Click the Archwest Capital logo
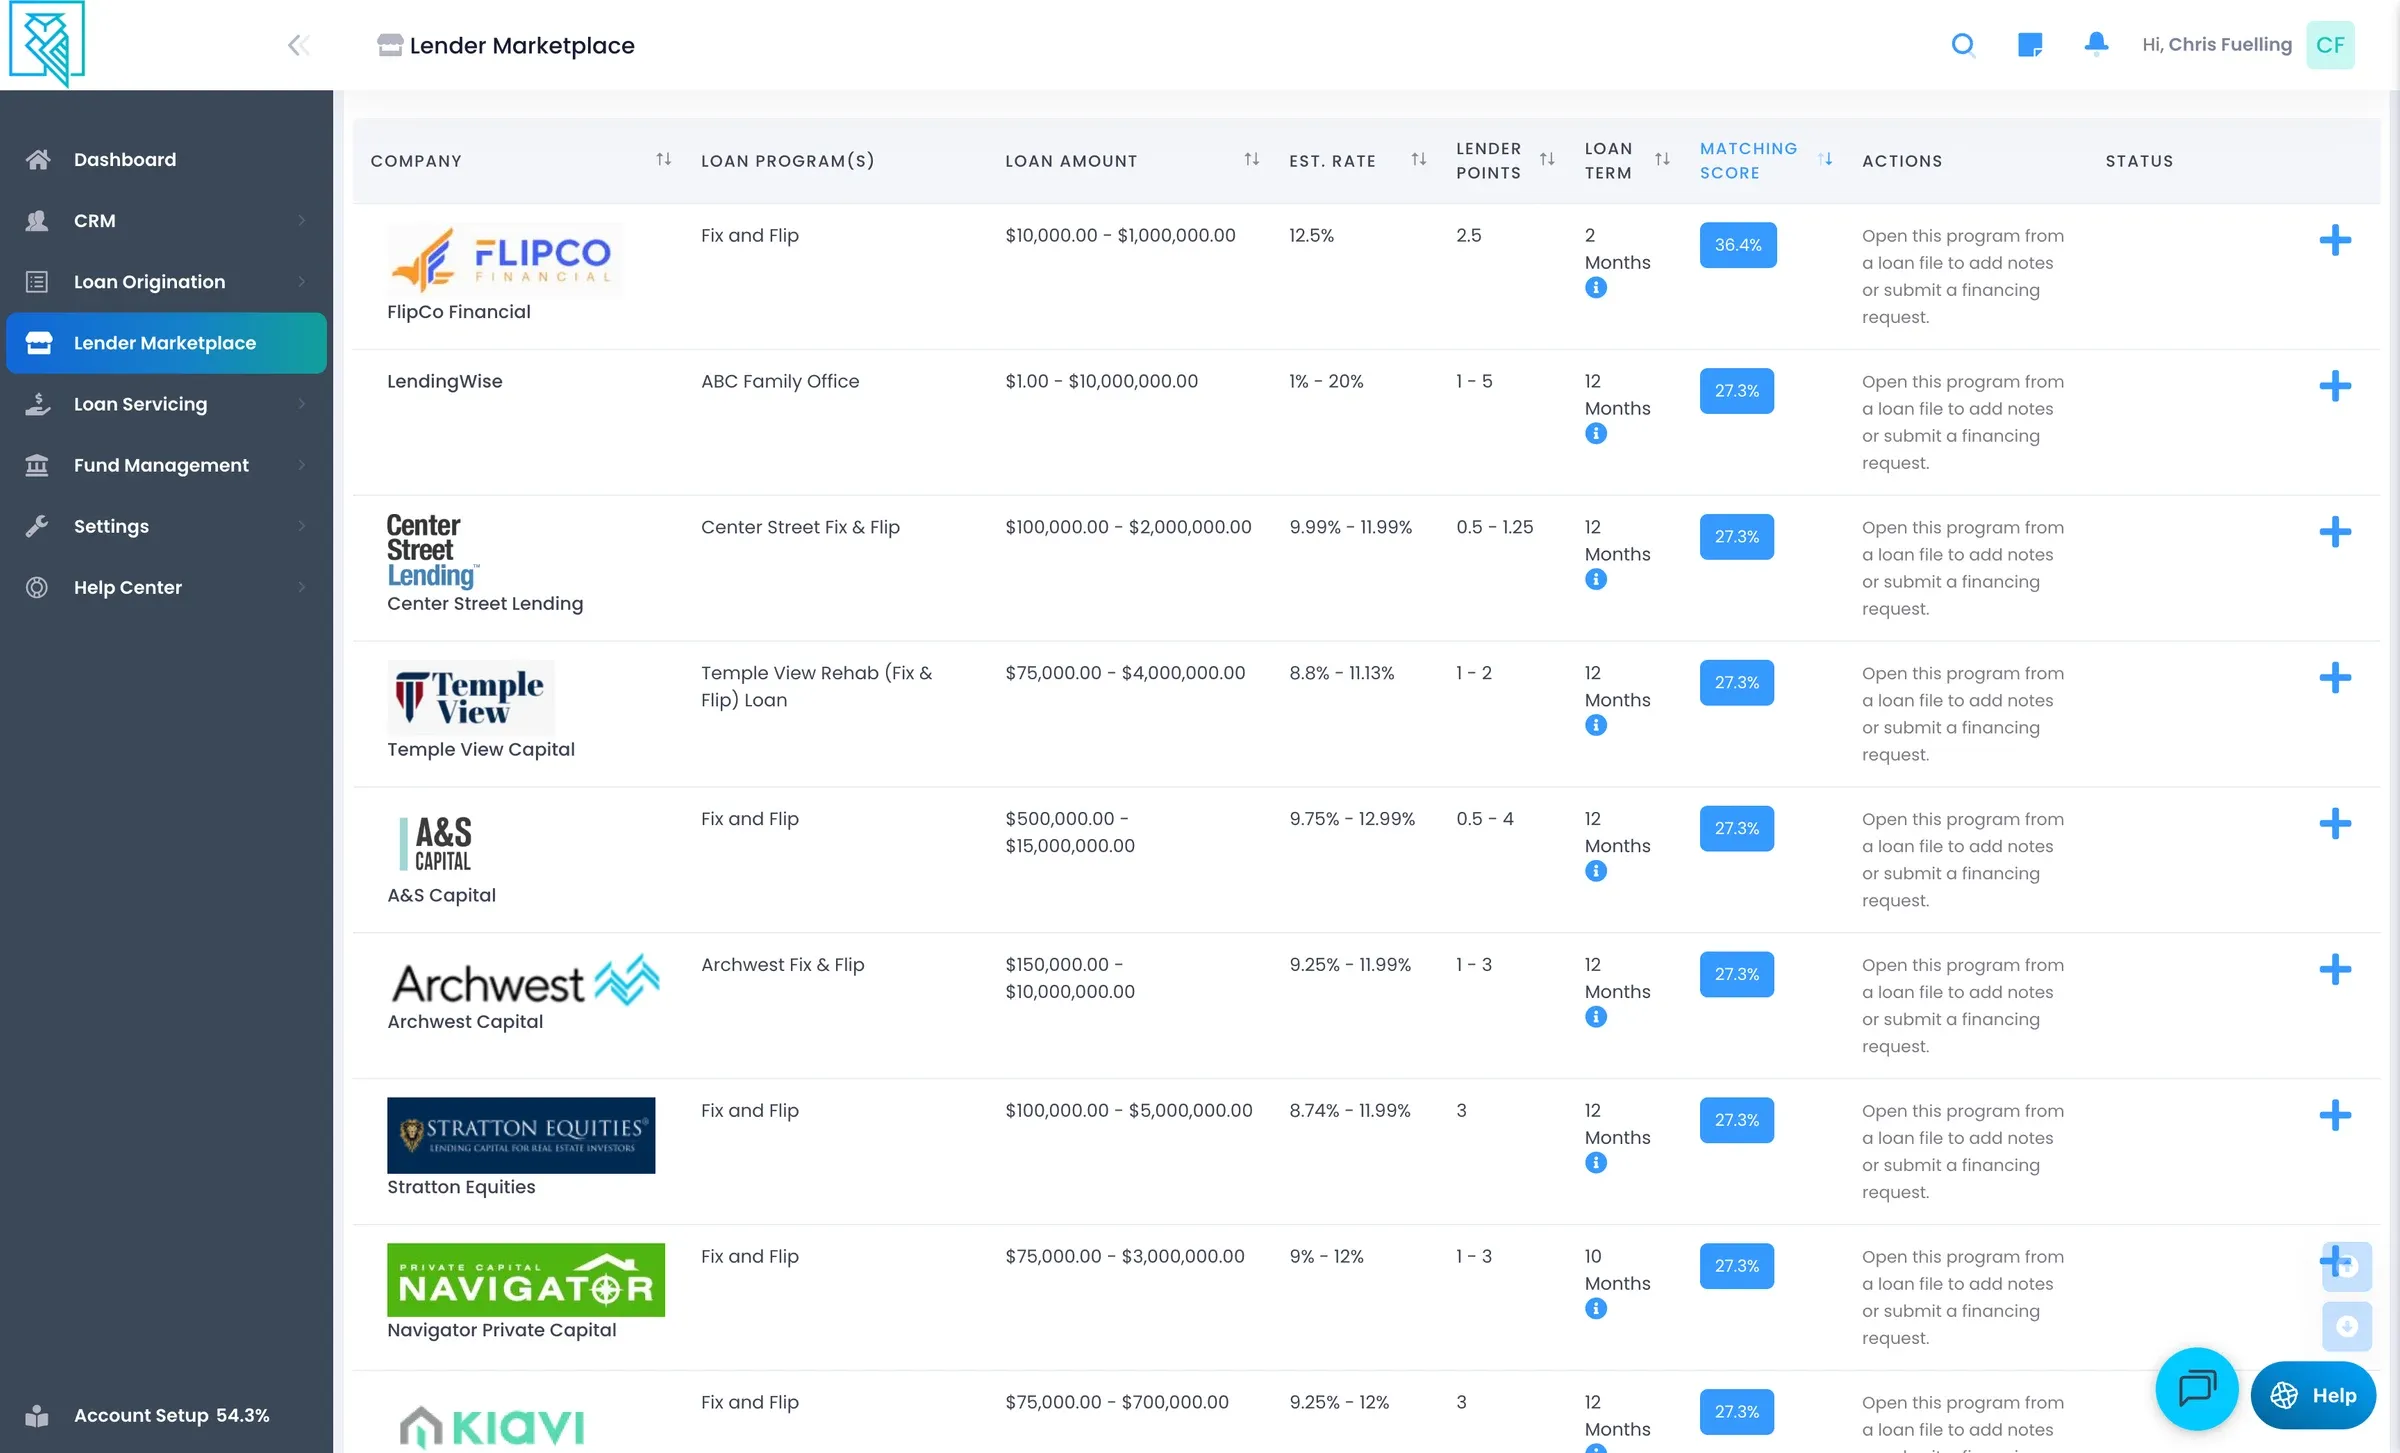The image size is (2400, 1453). coord(525,982)
